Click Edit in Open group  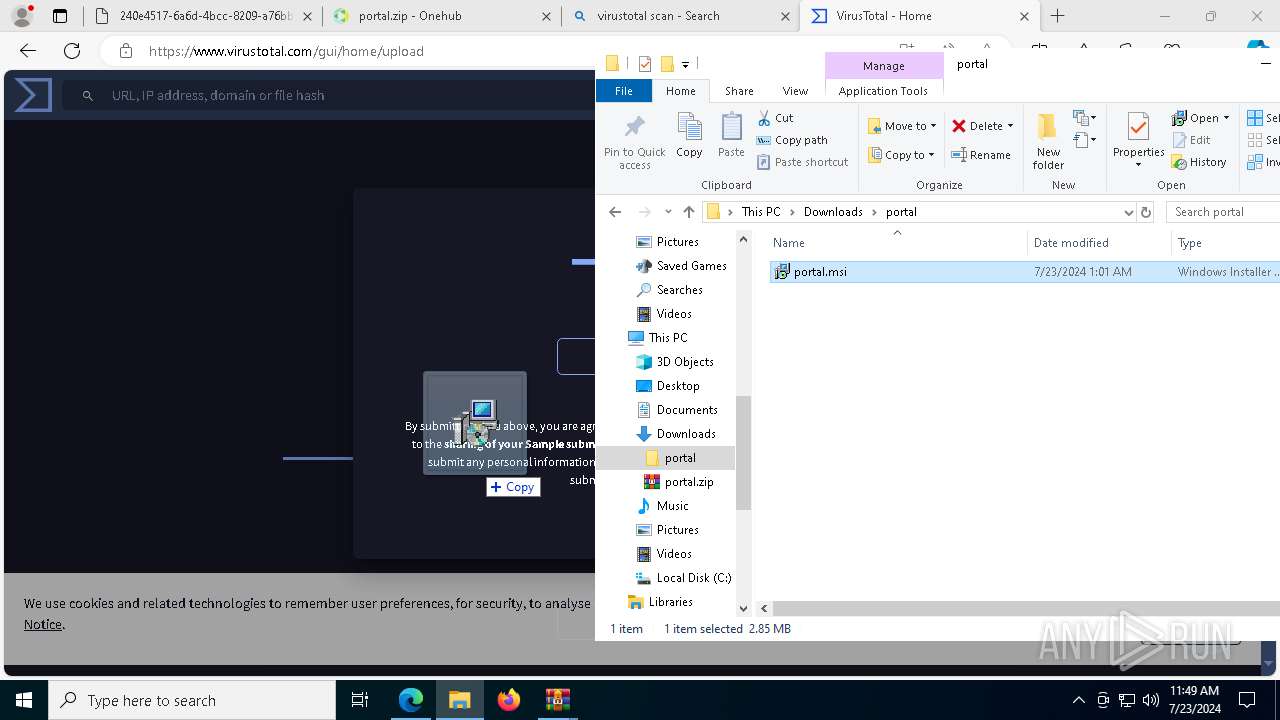click(x=1191, y=140)
